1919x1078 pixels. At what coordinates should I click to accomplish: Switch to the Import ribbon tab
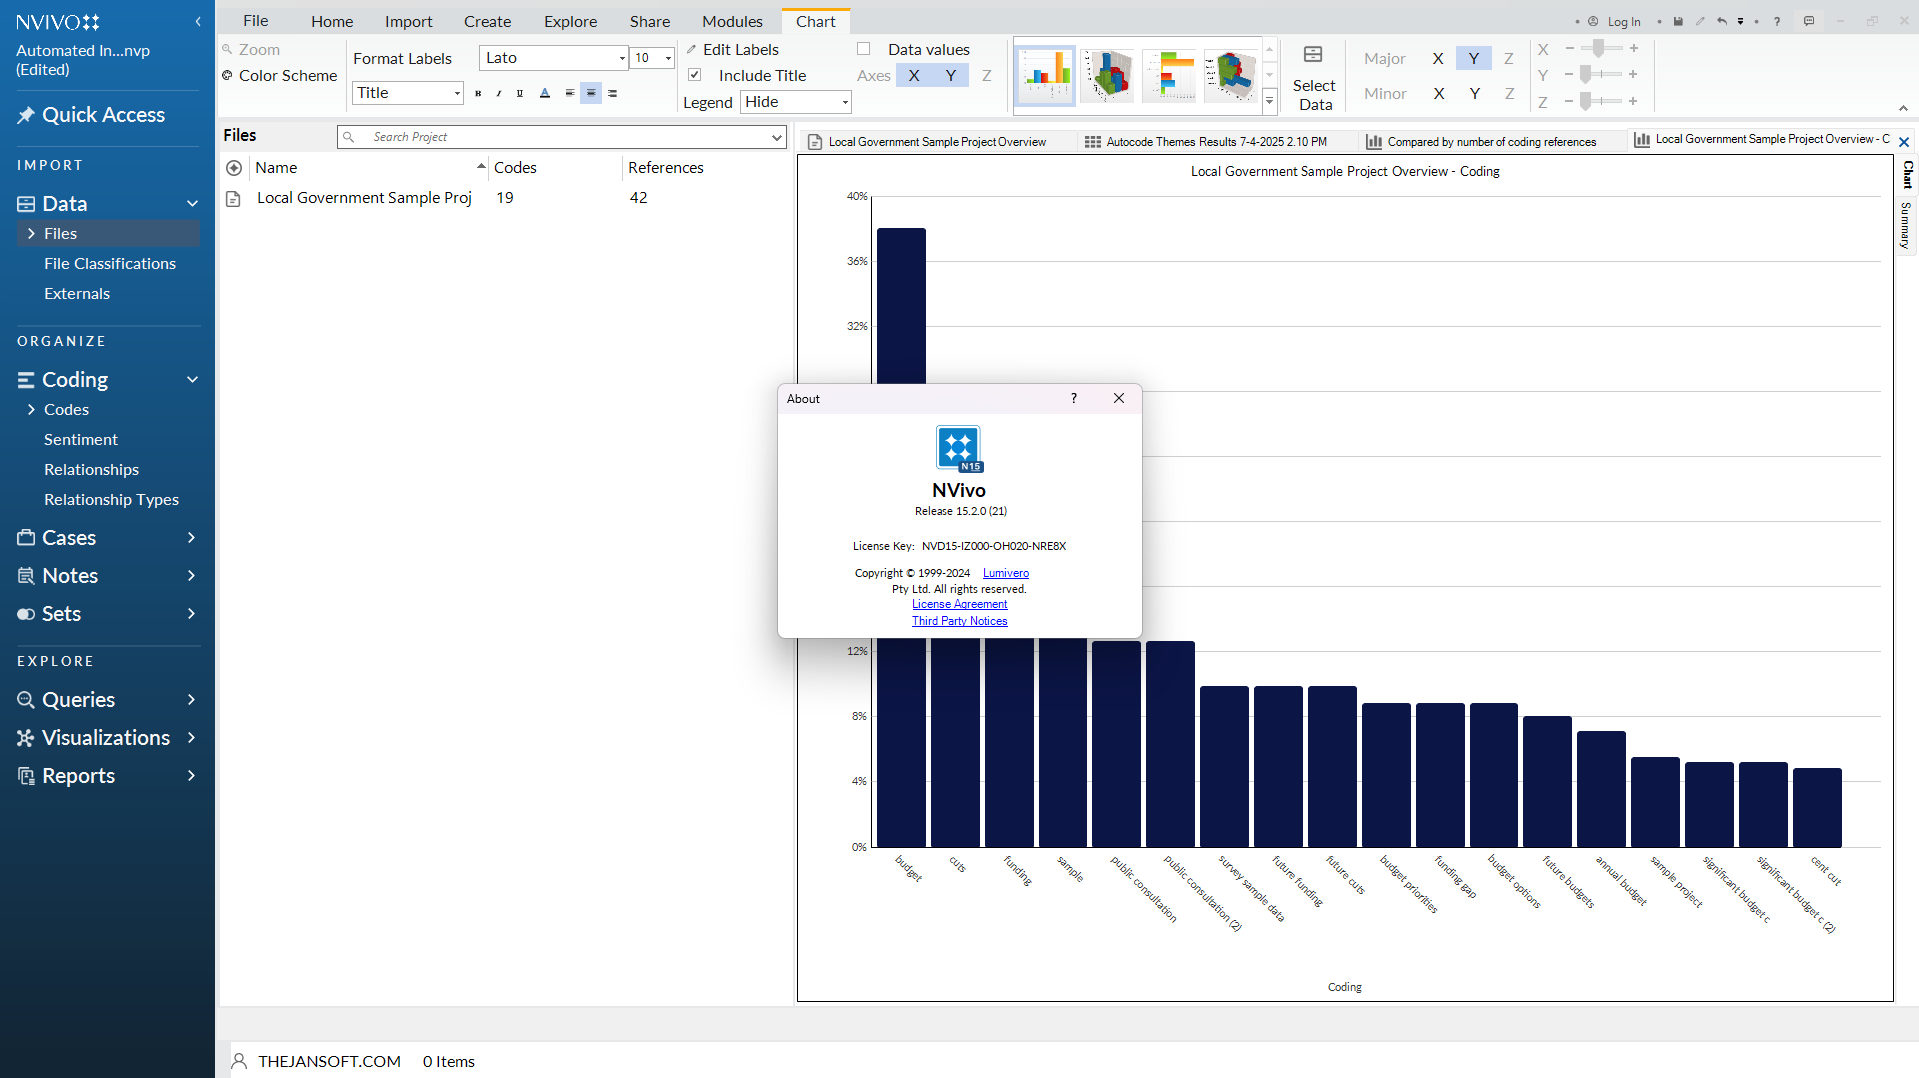409,21
